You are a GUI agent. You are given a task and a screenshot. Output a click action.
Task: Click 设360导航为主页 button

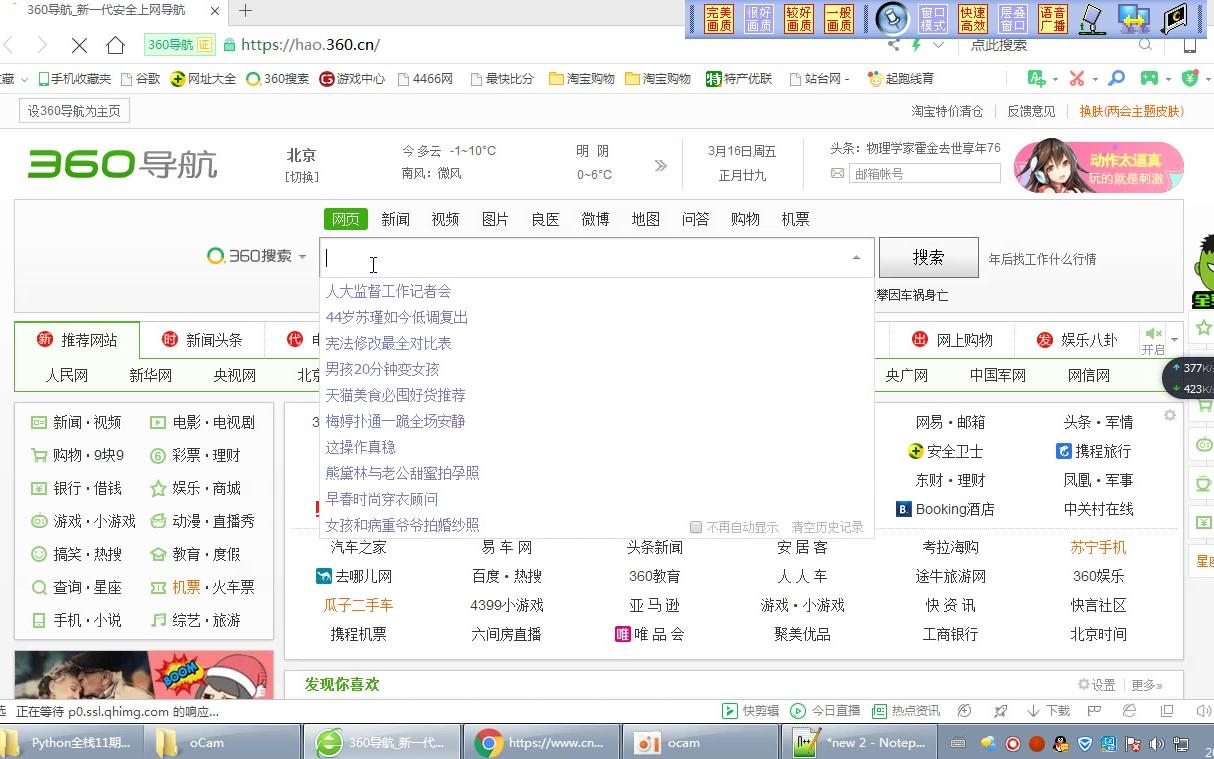click(x=74, y=111)
